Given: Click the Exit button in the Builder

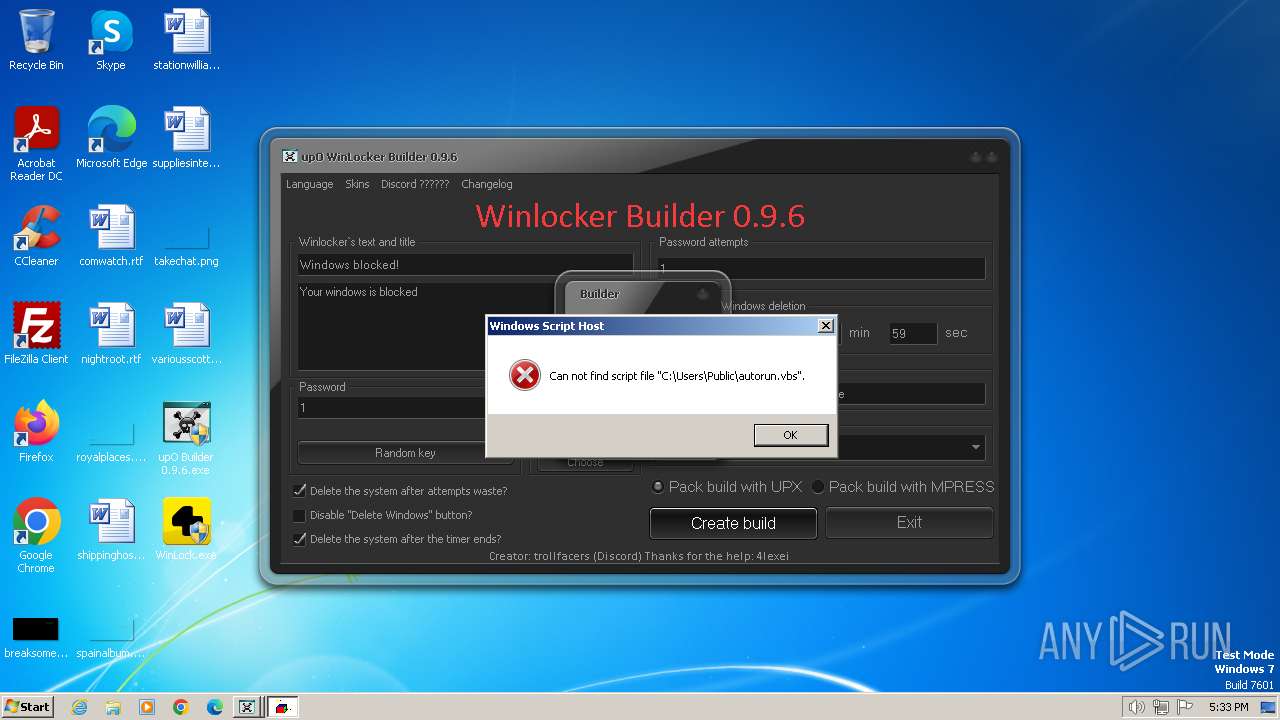Looking at the screenshot, I should click(x=909, y=522).
